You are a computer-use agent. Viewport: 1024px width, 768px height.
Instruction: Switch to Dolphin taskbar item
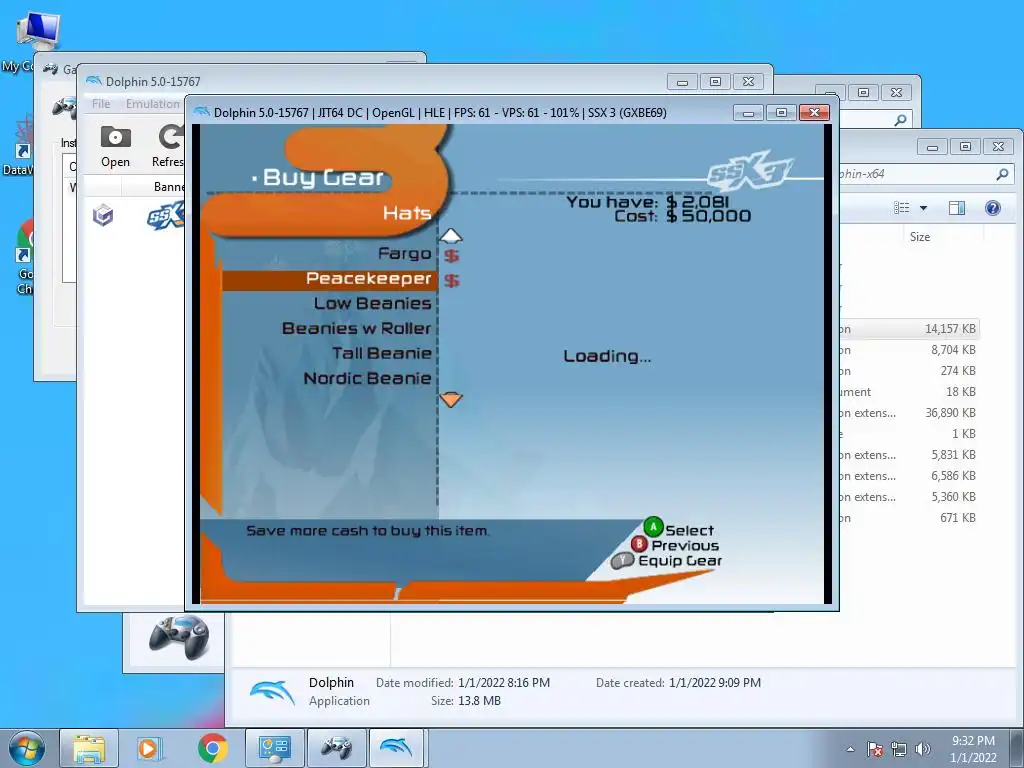396,748
